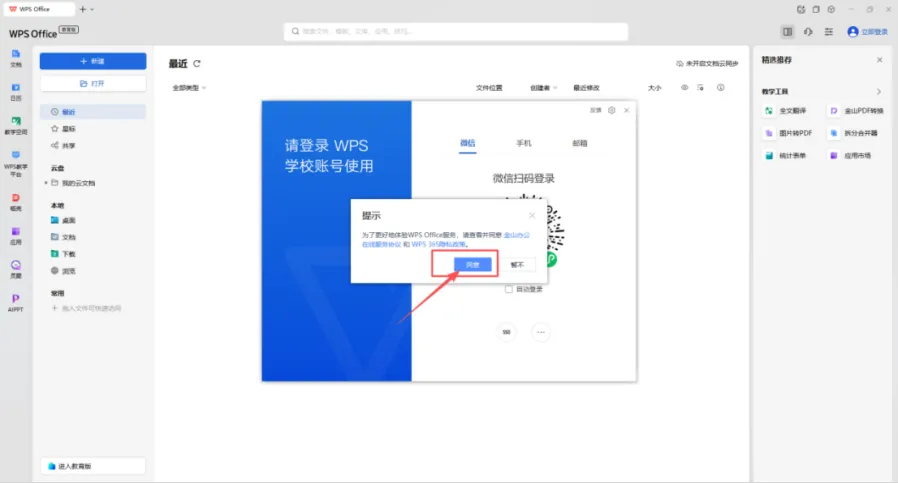Viewport: 898px width, 483px height.
Task: Expand 教学工具 section chevron
Action: pos(879,91)
